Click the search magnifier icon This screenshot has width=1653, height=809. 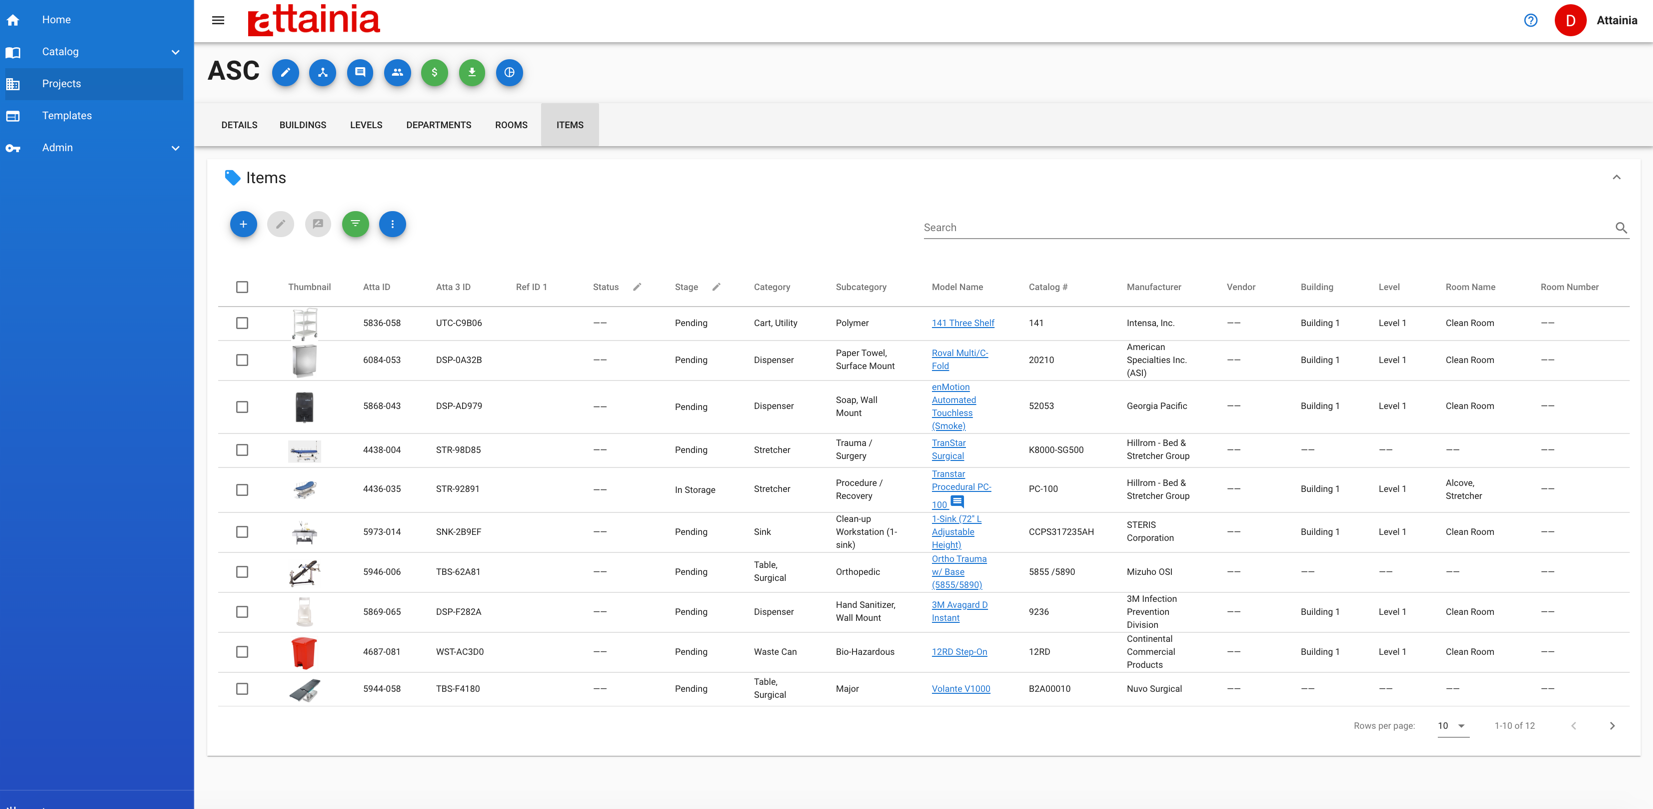(1621, 228)
